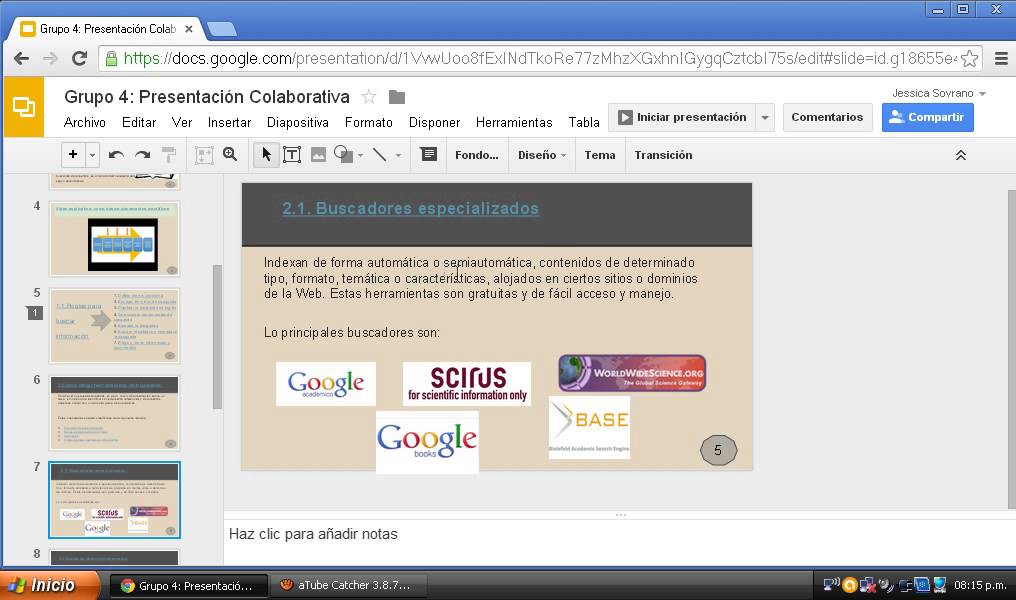Select slide 4 thumbnail
The height and width of the screenshot is (600, 1016).
pyautogui.click(x=115, y=239)
